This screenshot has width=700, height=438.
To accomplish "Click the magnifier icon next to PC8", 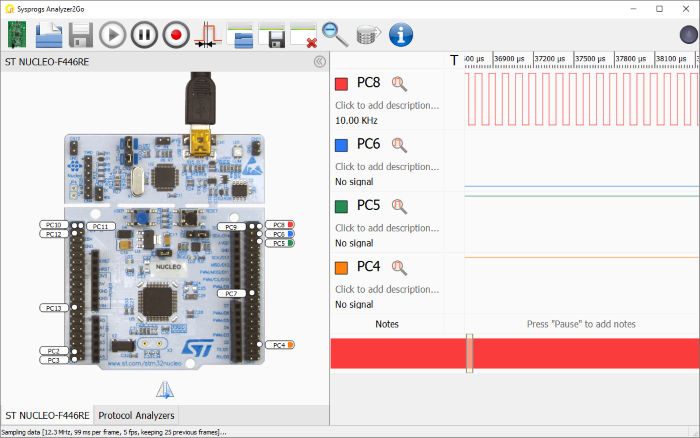I will click(x=399, y=83).
